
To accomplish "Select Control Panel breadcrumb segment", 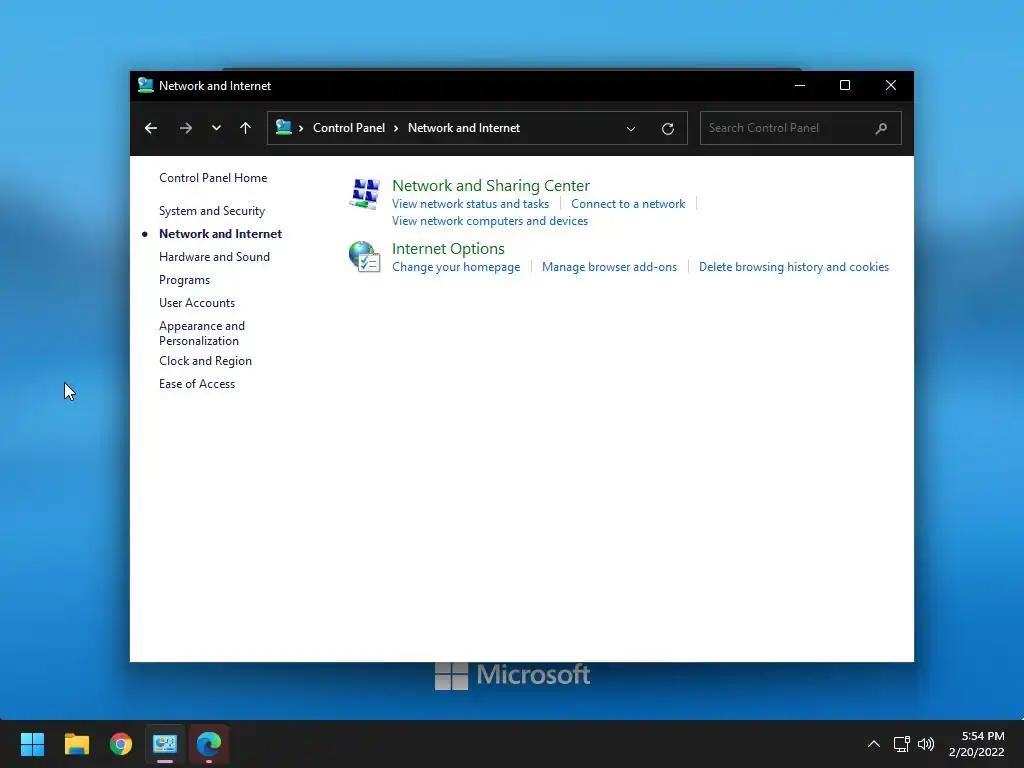I will tap(349, 128).
